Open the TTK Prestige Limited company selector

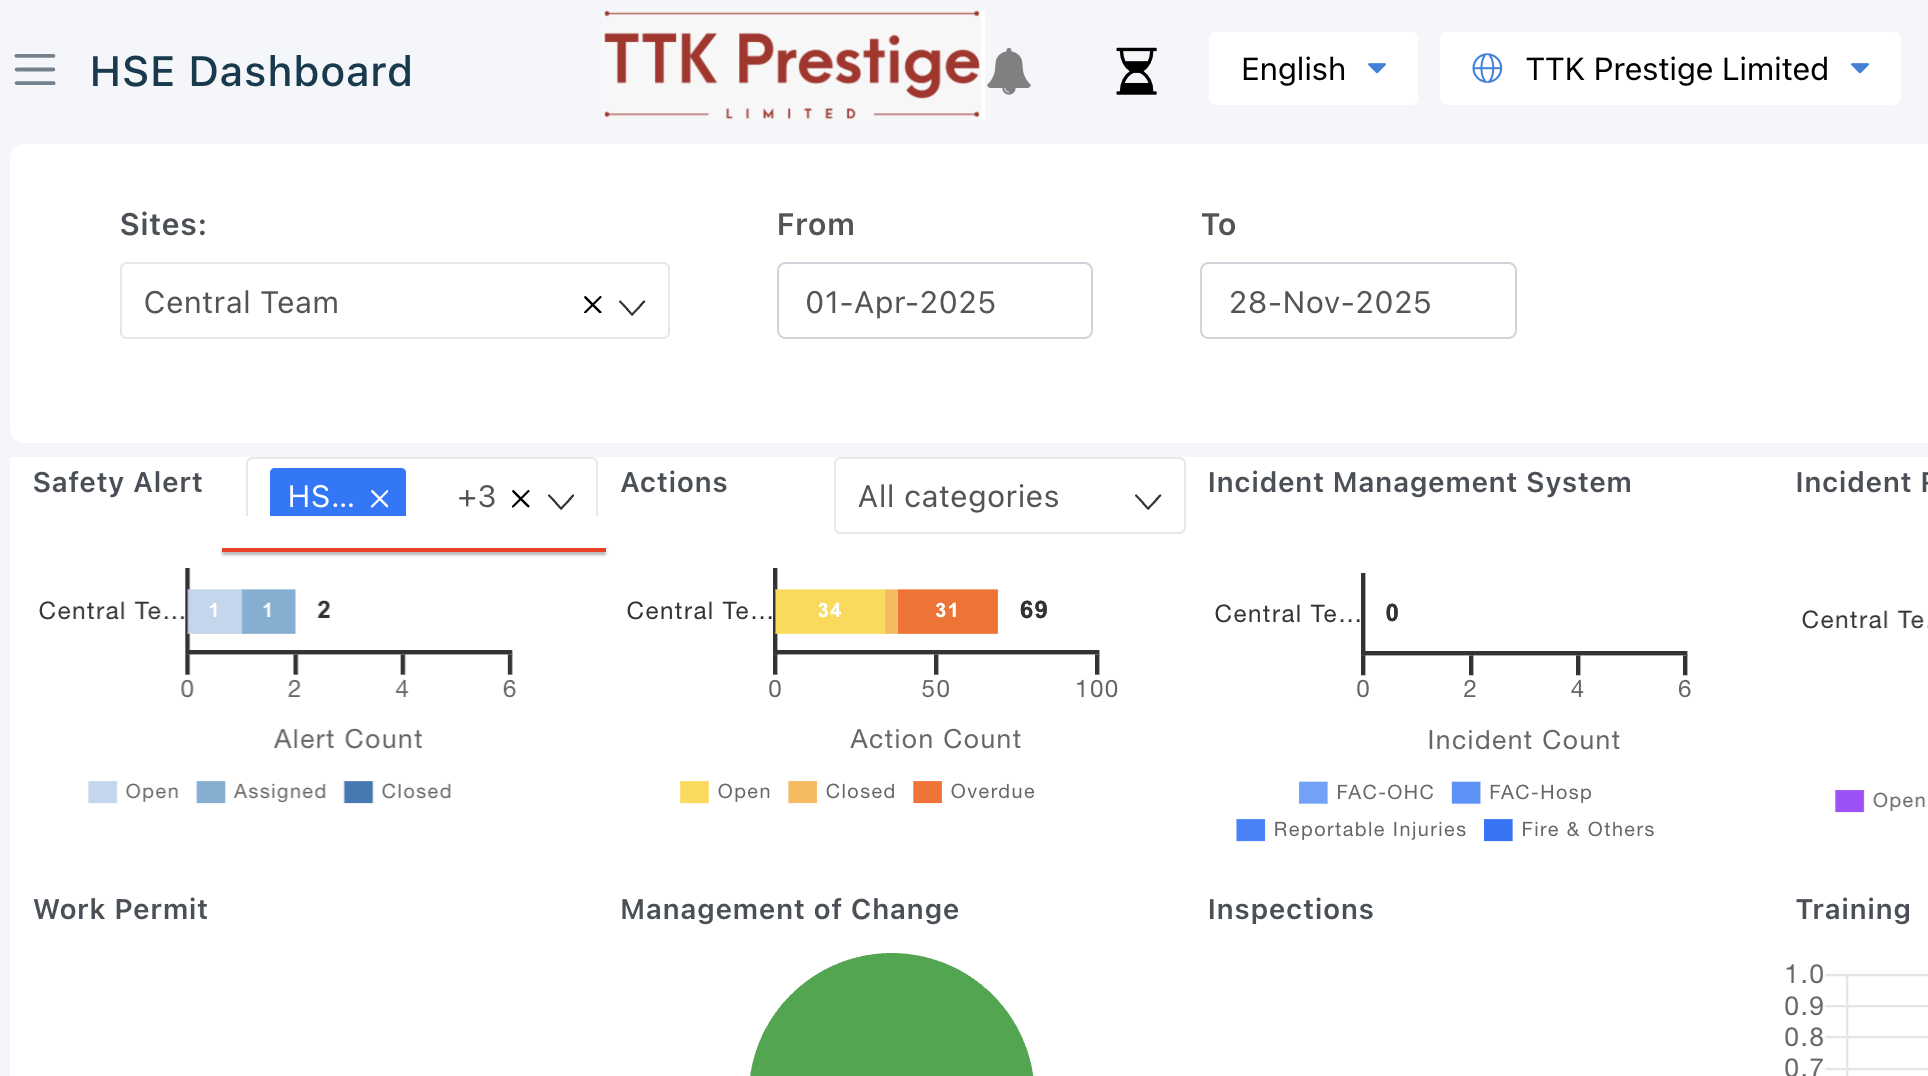(x=1670, y=69)
